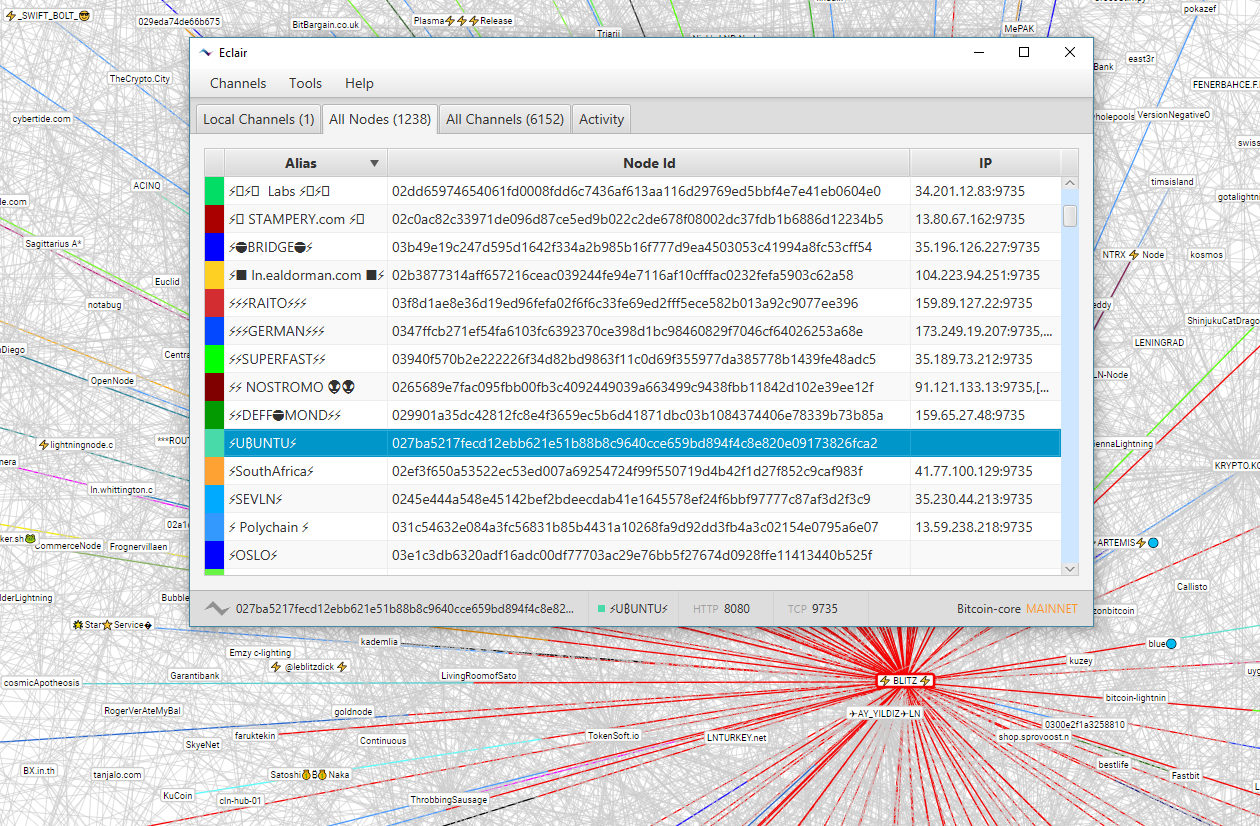Click TokenSoft.io node in background graph

(x=613, y=735)
